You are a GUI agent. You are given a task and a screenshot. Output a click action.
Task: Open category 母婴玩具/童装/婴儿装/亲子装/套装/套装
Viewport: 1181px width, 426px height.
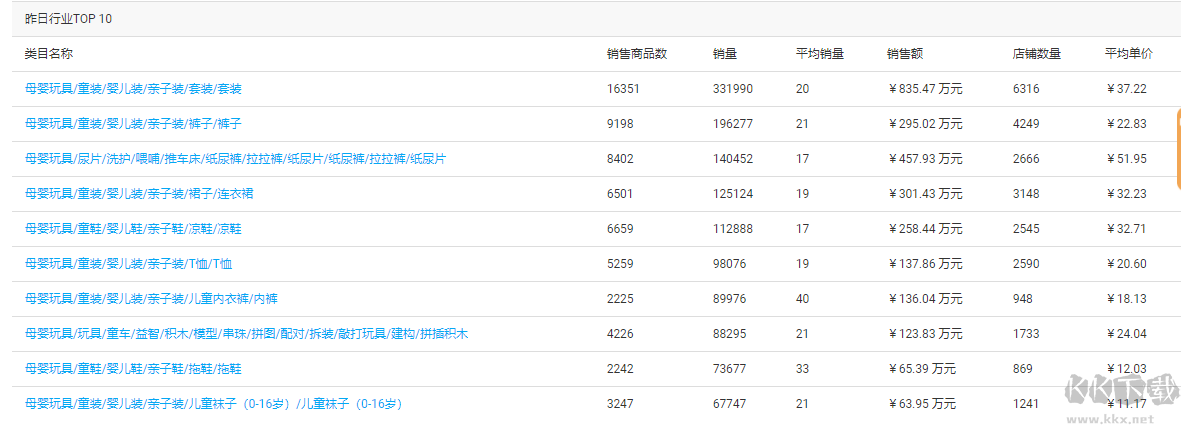pos(133,89)
